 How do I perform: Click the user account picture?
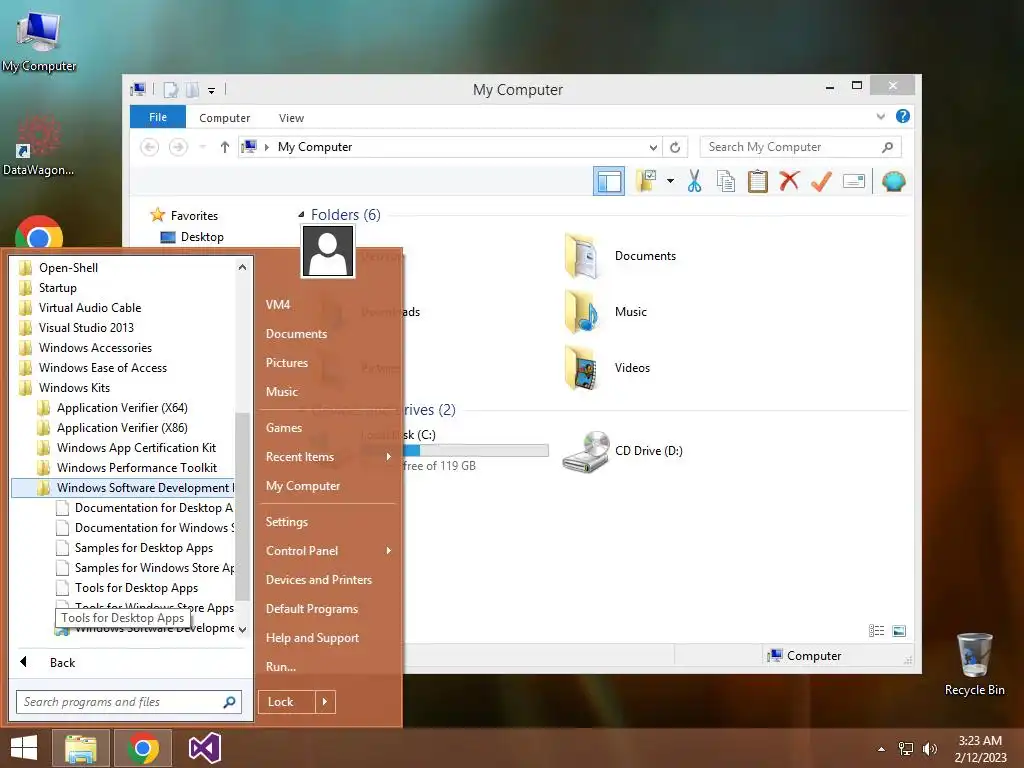tap(328, 251)
